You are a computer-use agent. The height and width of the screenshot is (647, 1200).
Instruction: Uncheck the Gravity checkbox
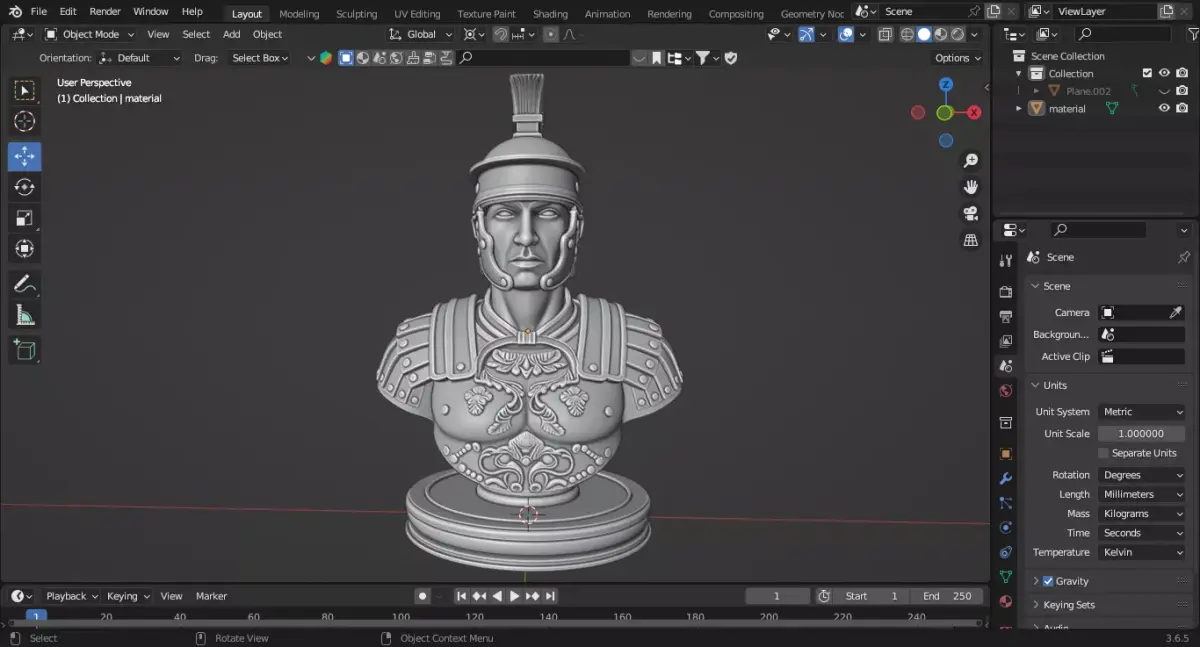click(1048, 581)
